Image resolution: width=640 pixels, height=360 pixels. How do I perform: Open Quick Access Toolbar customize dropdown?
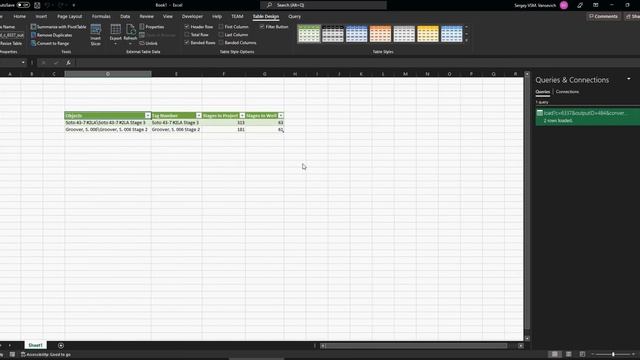[74, 5]
